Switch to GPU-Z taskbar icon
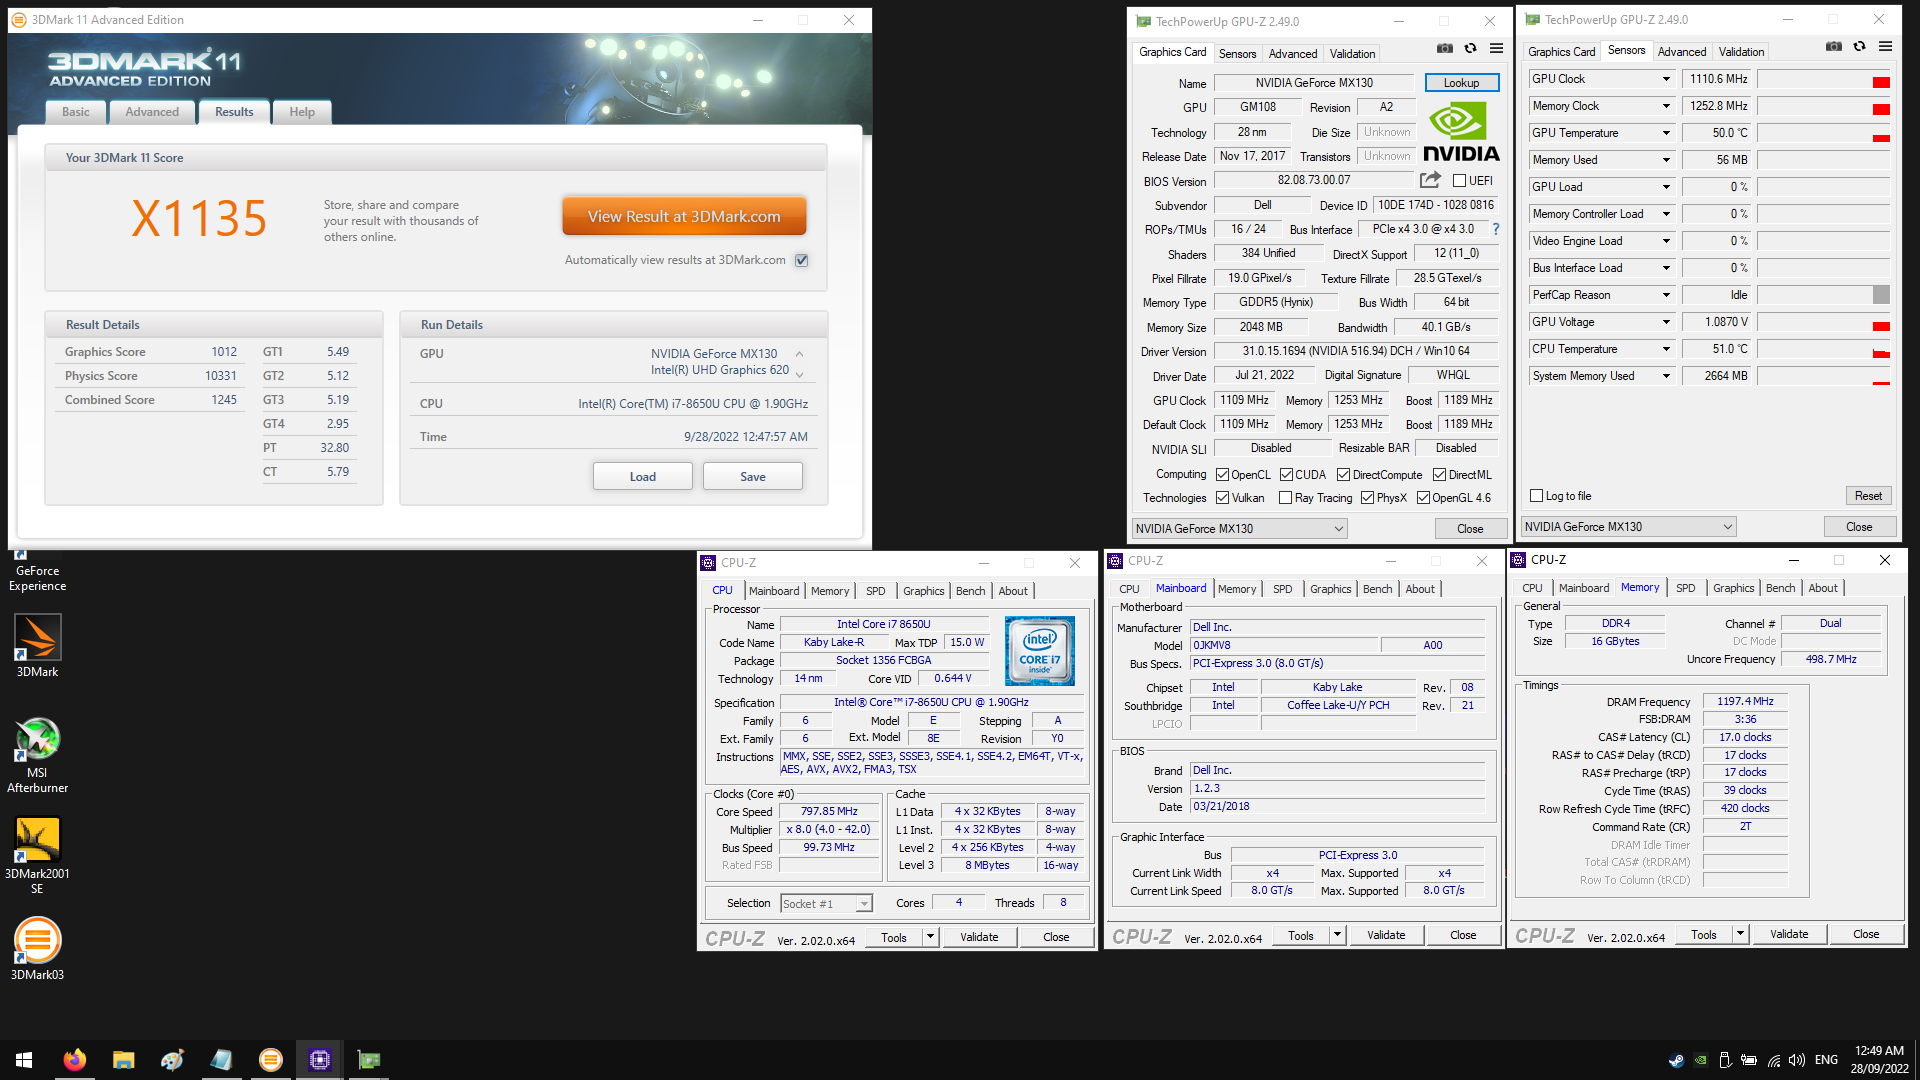This screenshot has height=1080, width=1920. (369, 1060)
